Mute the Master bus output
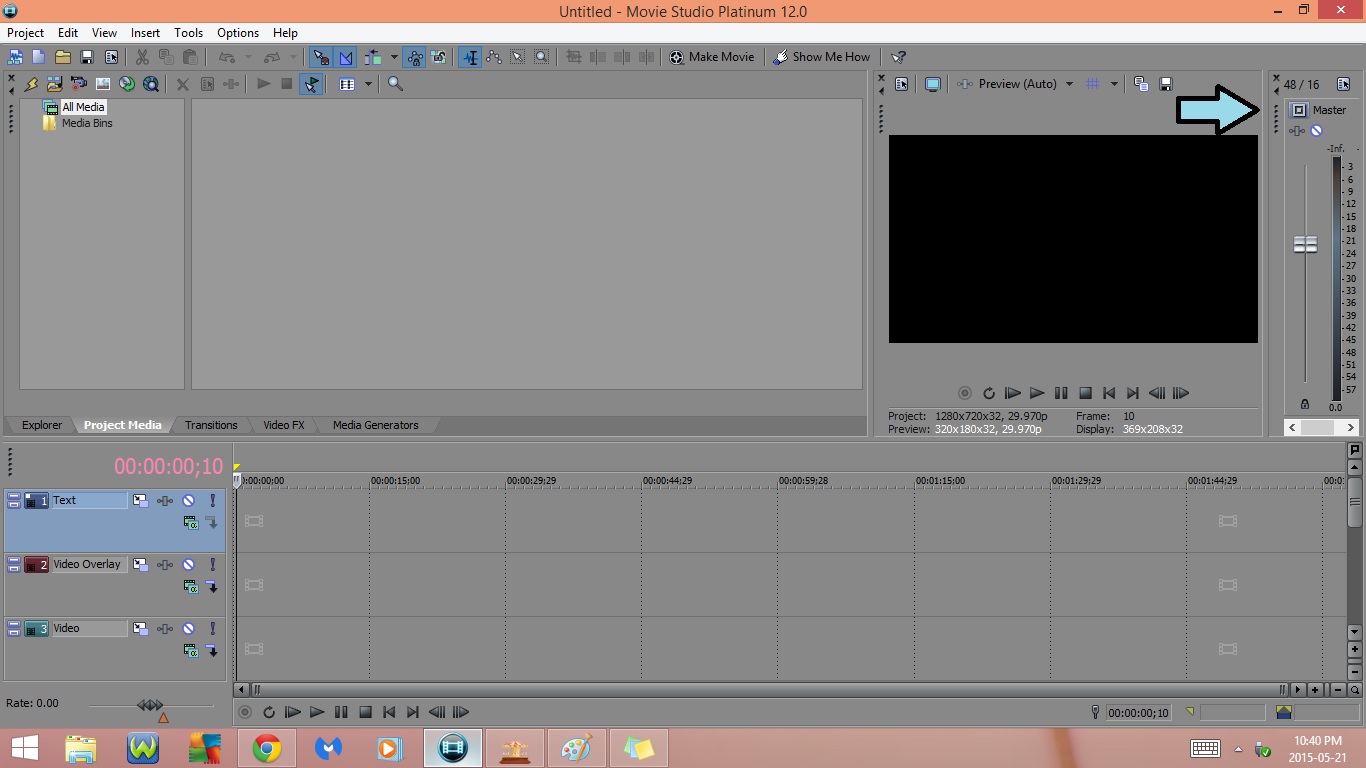Screen dimensions: 1366x768 (x=1317, y=131)
